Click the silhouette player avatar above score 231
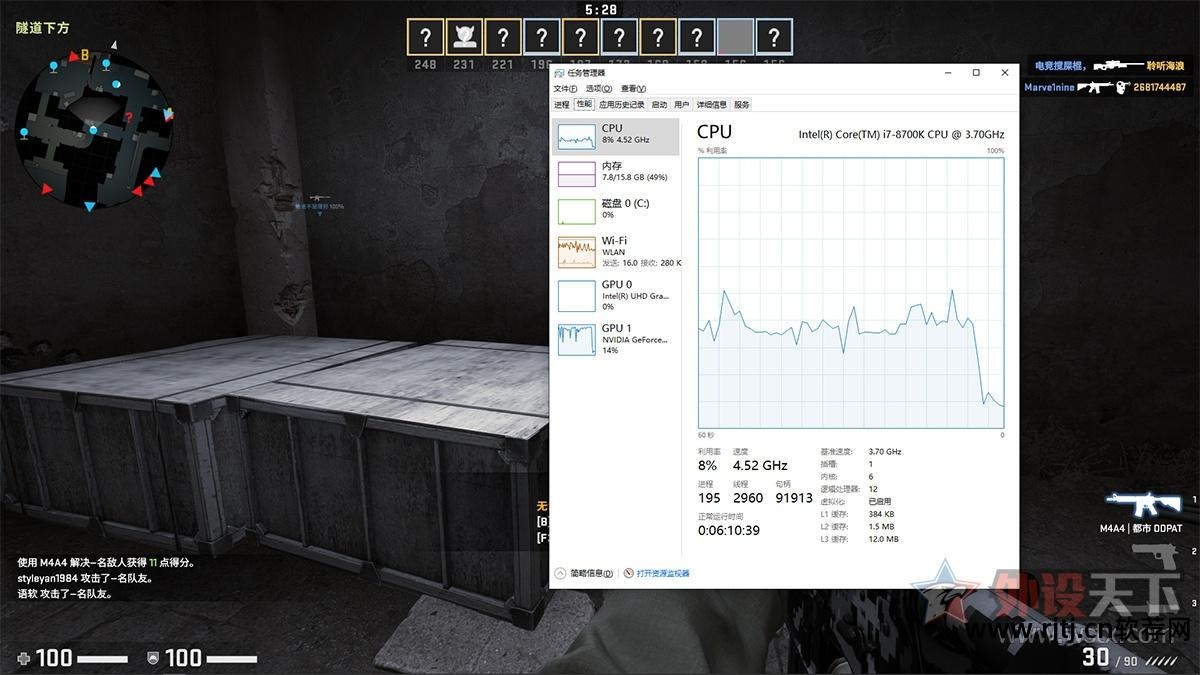The height and width of the screenshot is (675, 1200). (x=464, y=38)
